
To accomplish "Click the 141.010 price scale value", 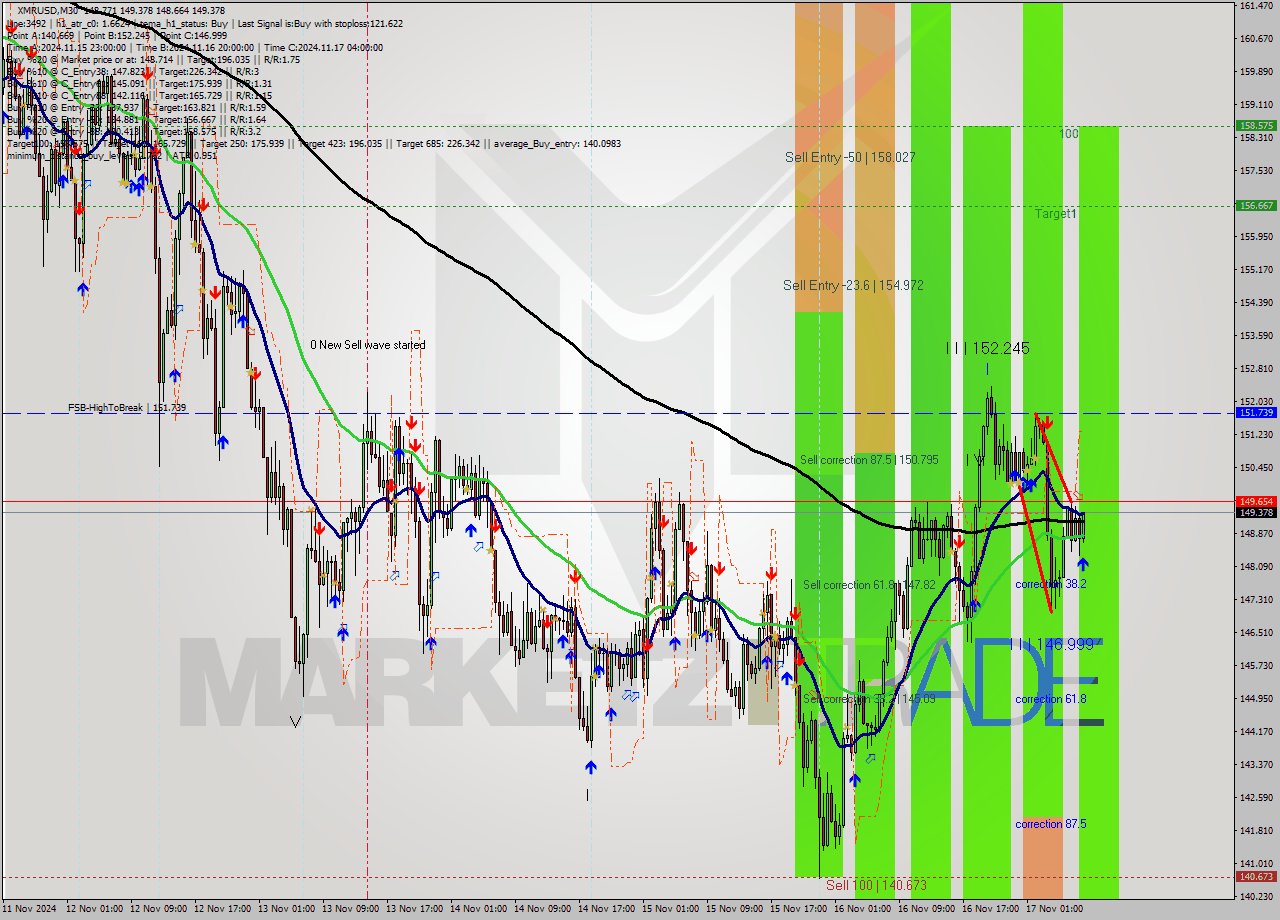I will click(1256, 863).
